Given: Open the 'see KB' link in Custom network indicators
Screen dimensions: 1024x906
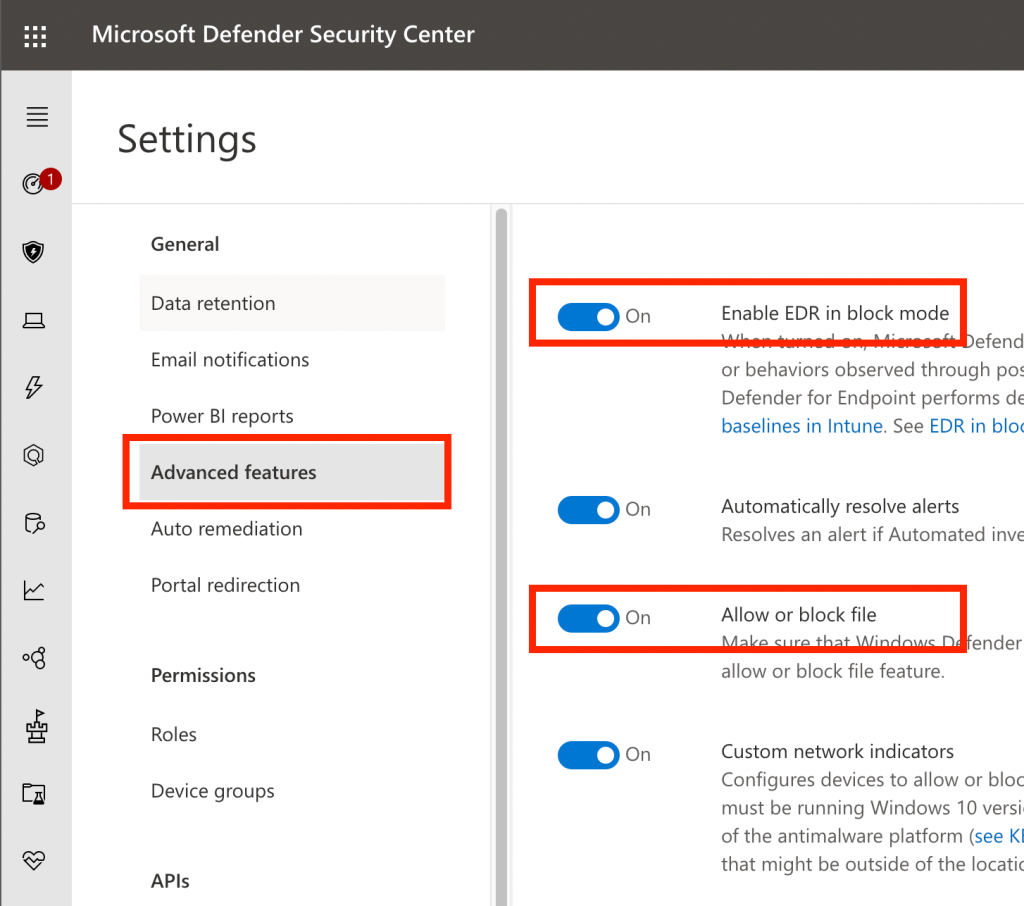Looking at the screenshot, I should tap(999, 836).
